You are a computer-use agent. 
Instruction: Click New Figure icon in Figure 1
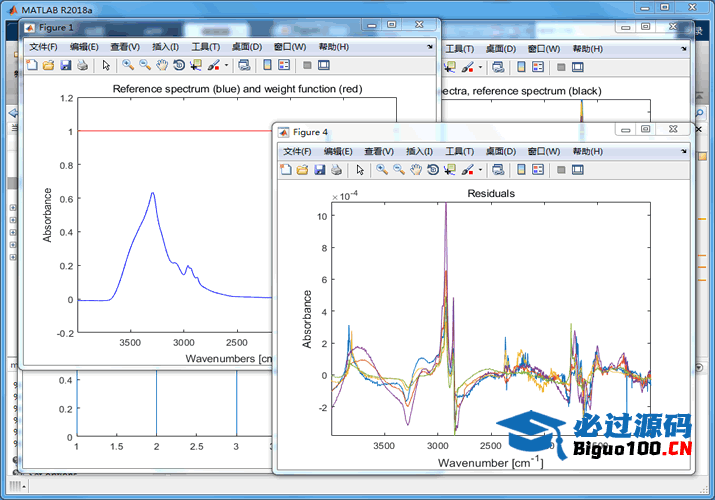(31, 65)
